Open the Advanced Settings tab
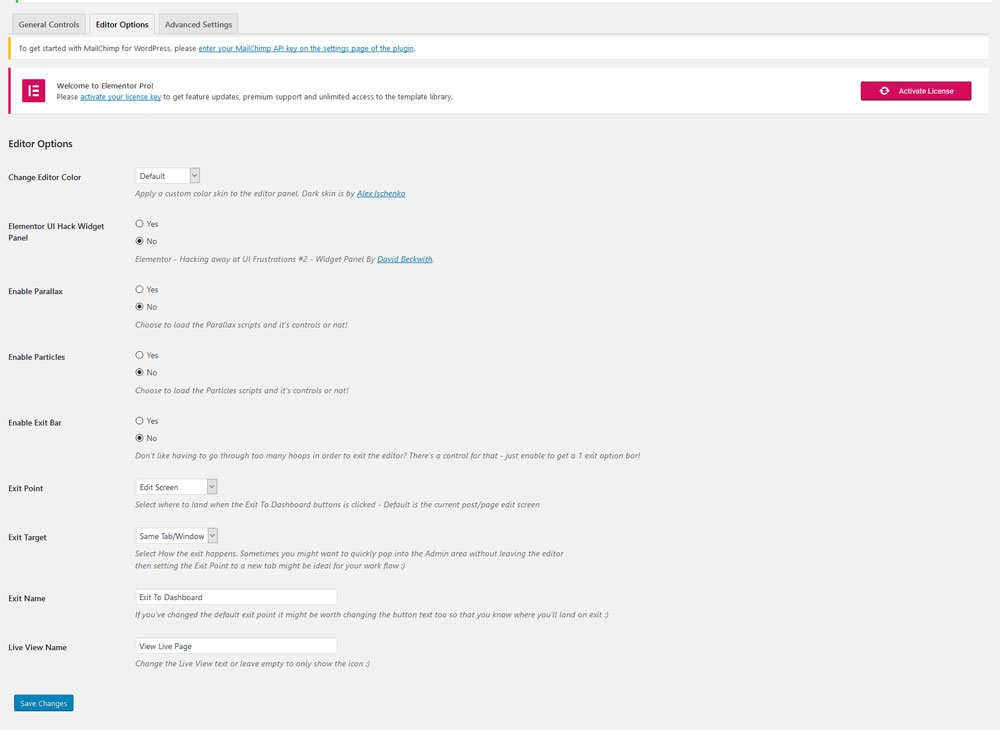Viewport: 1000px width, 730px height. [x=198, y=24]
